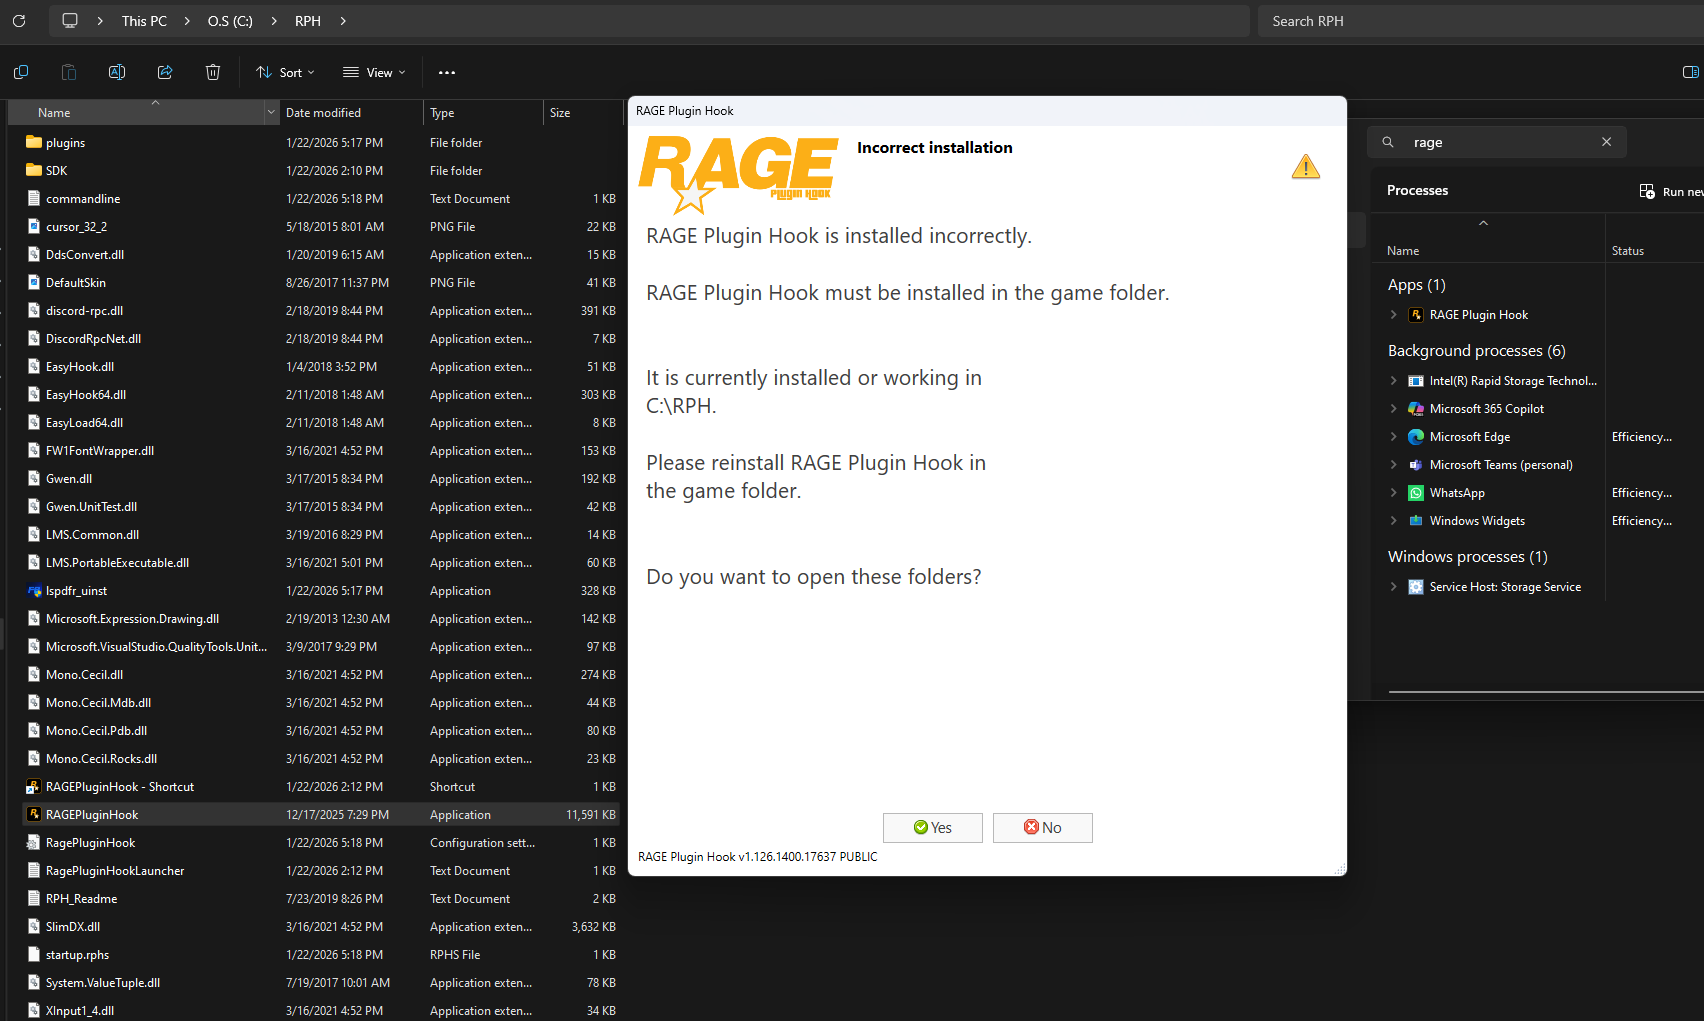Click the Share icon in the toolbar

165,72
